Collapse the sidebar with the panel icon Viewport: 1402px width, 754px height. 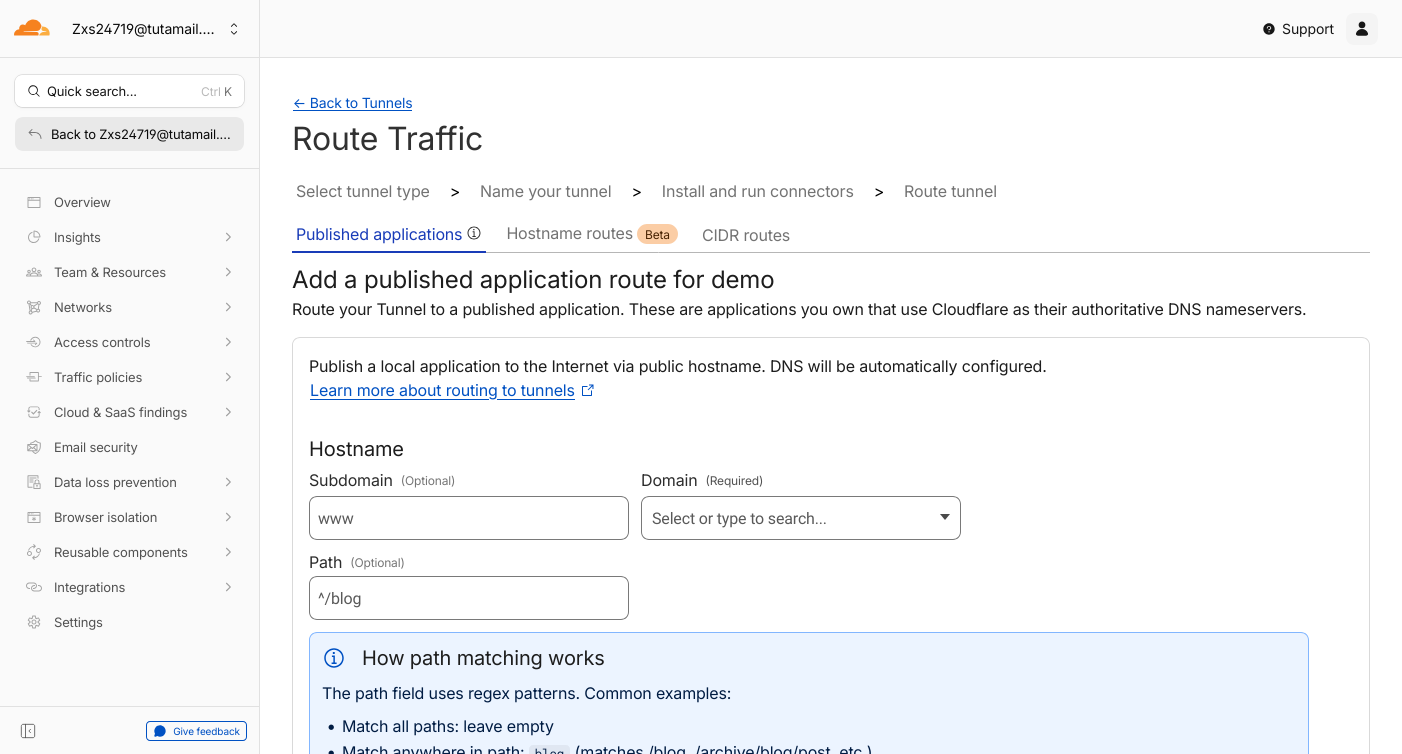tap(28, 731)
